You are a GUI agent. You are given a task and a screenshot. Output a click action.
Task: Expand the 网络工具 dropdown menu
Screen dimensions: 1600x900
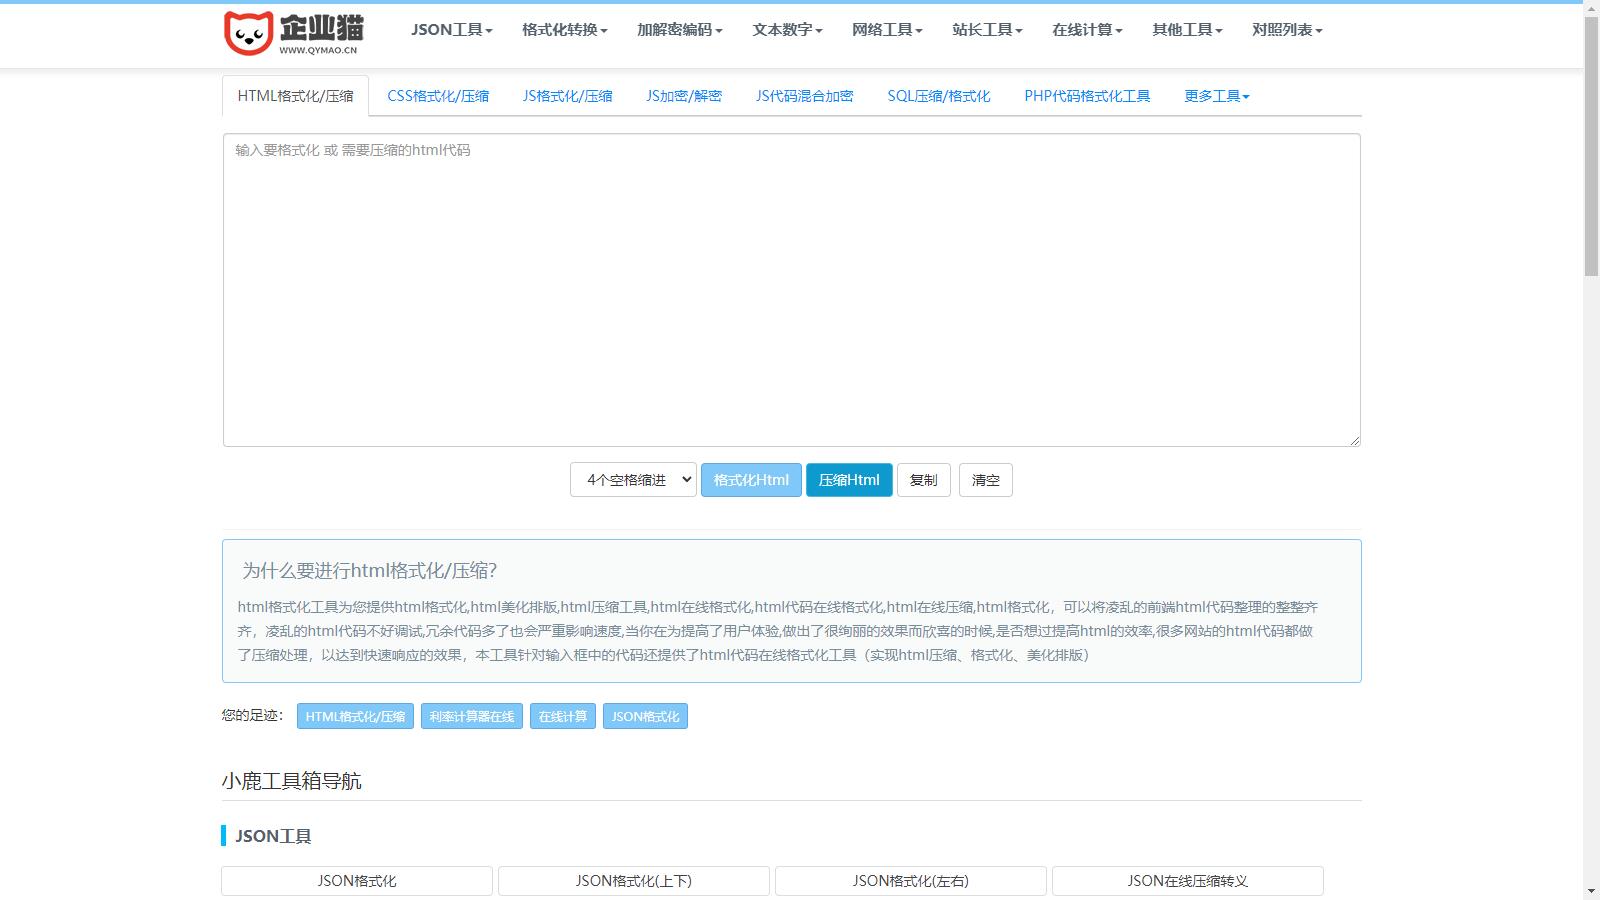tap(887, 30)
